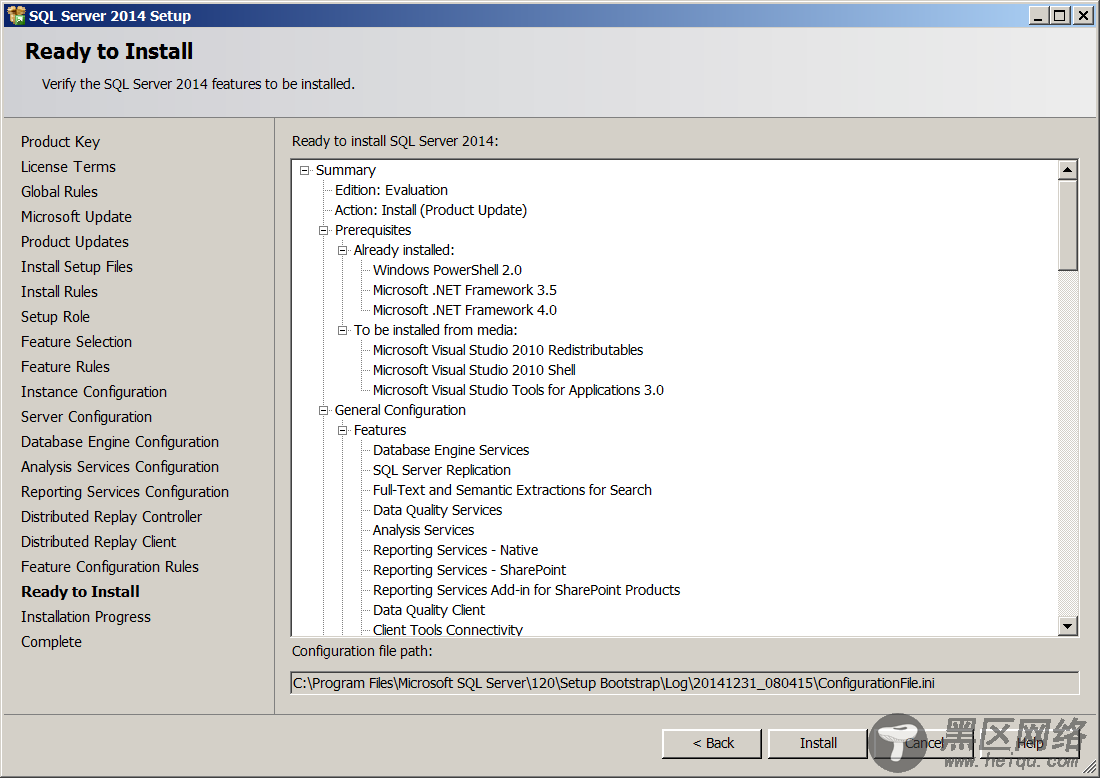Select the Server Configuration step
Screen dimensions: 1100x778
coord(86,417)
